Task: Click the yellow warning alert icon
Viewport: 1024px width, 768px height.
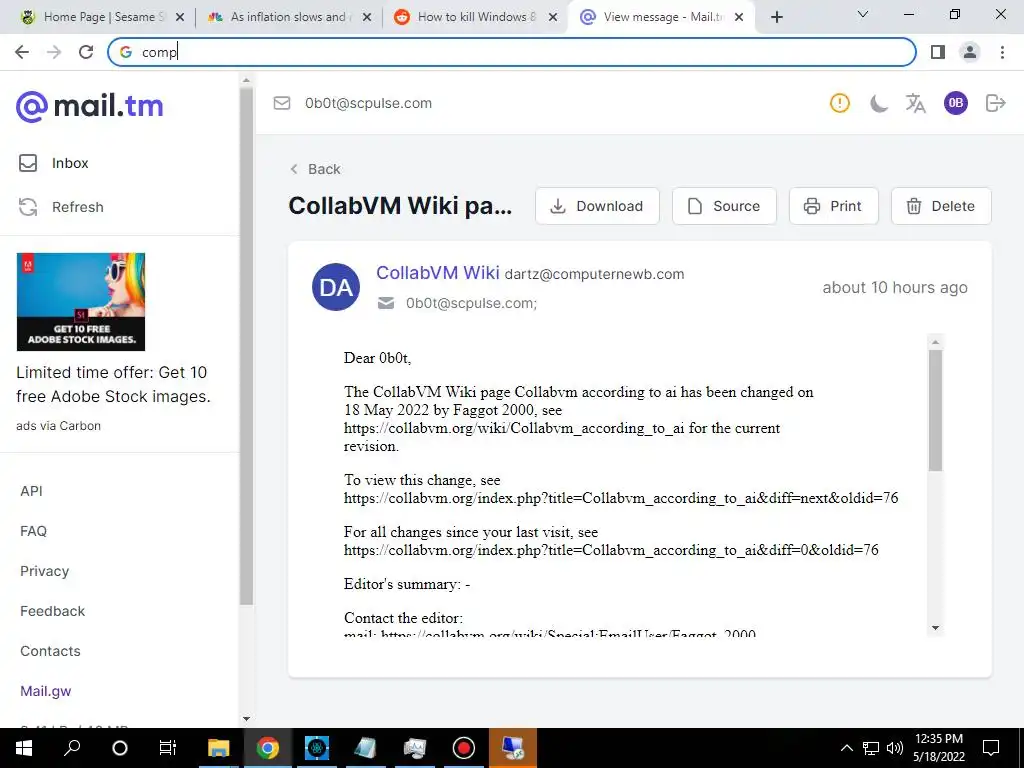Action: [x=840, y=103]
